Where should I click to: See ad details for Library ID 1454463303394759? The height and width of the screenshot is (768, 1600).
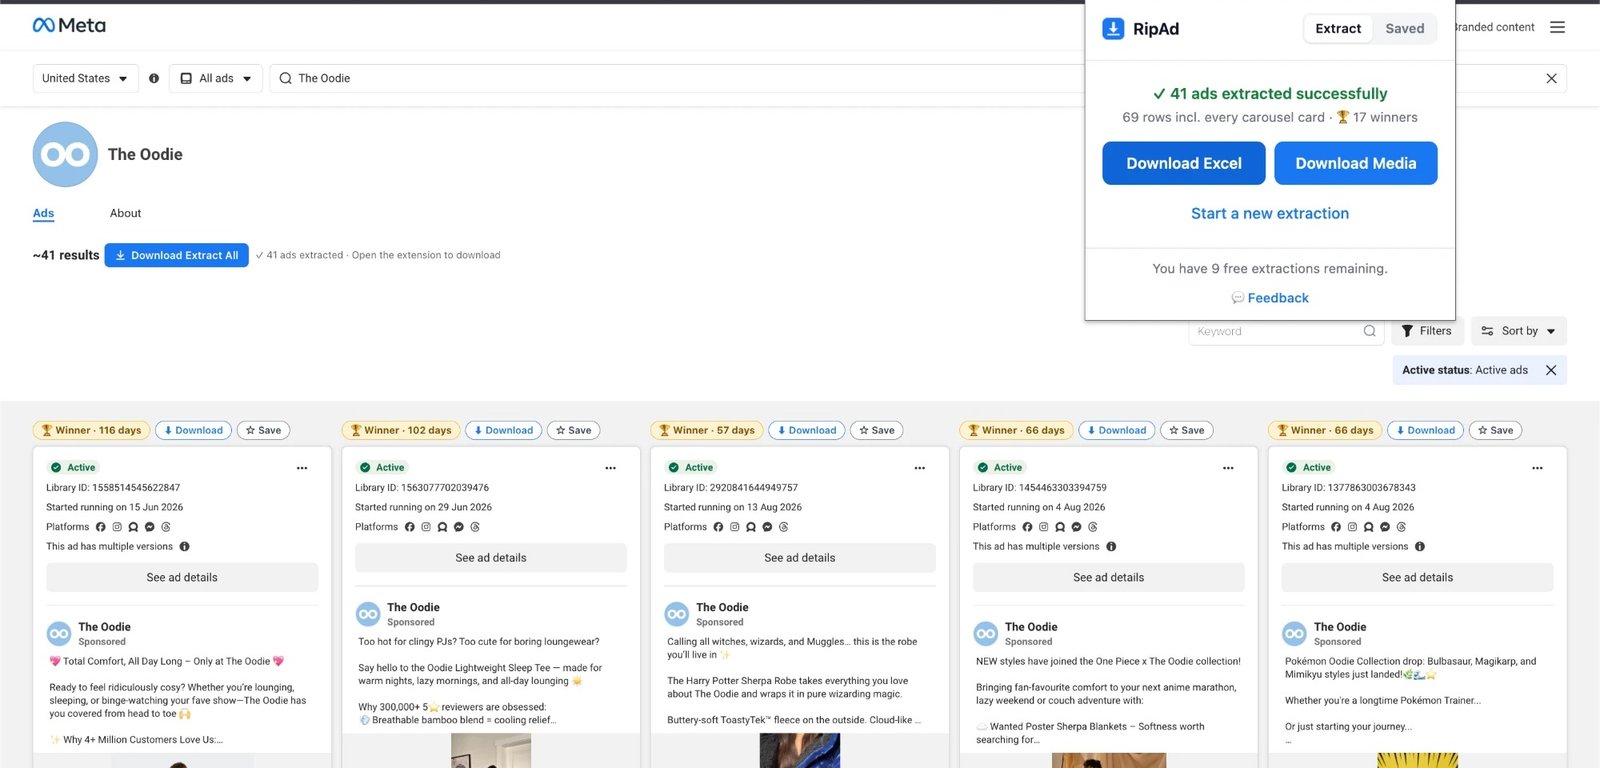click(x=1109, y=577)
